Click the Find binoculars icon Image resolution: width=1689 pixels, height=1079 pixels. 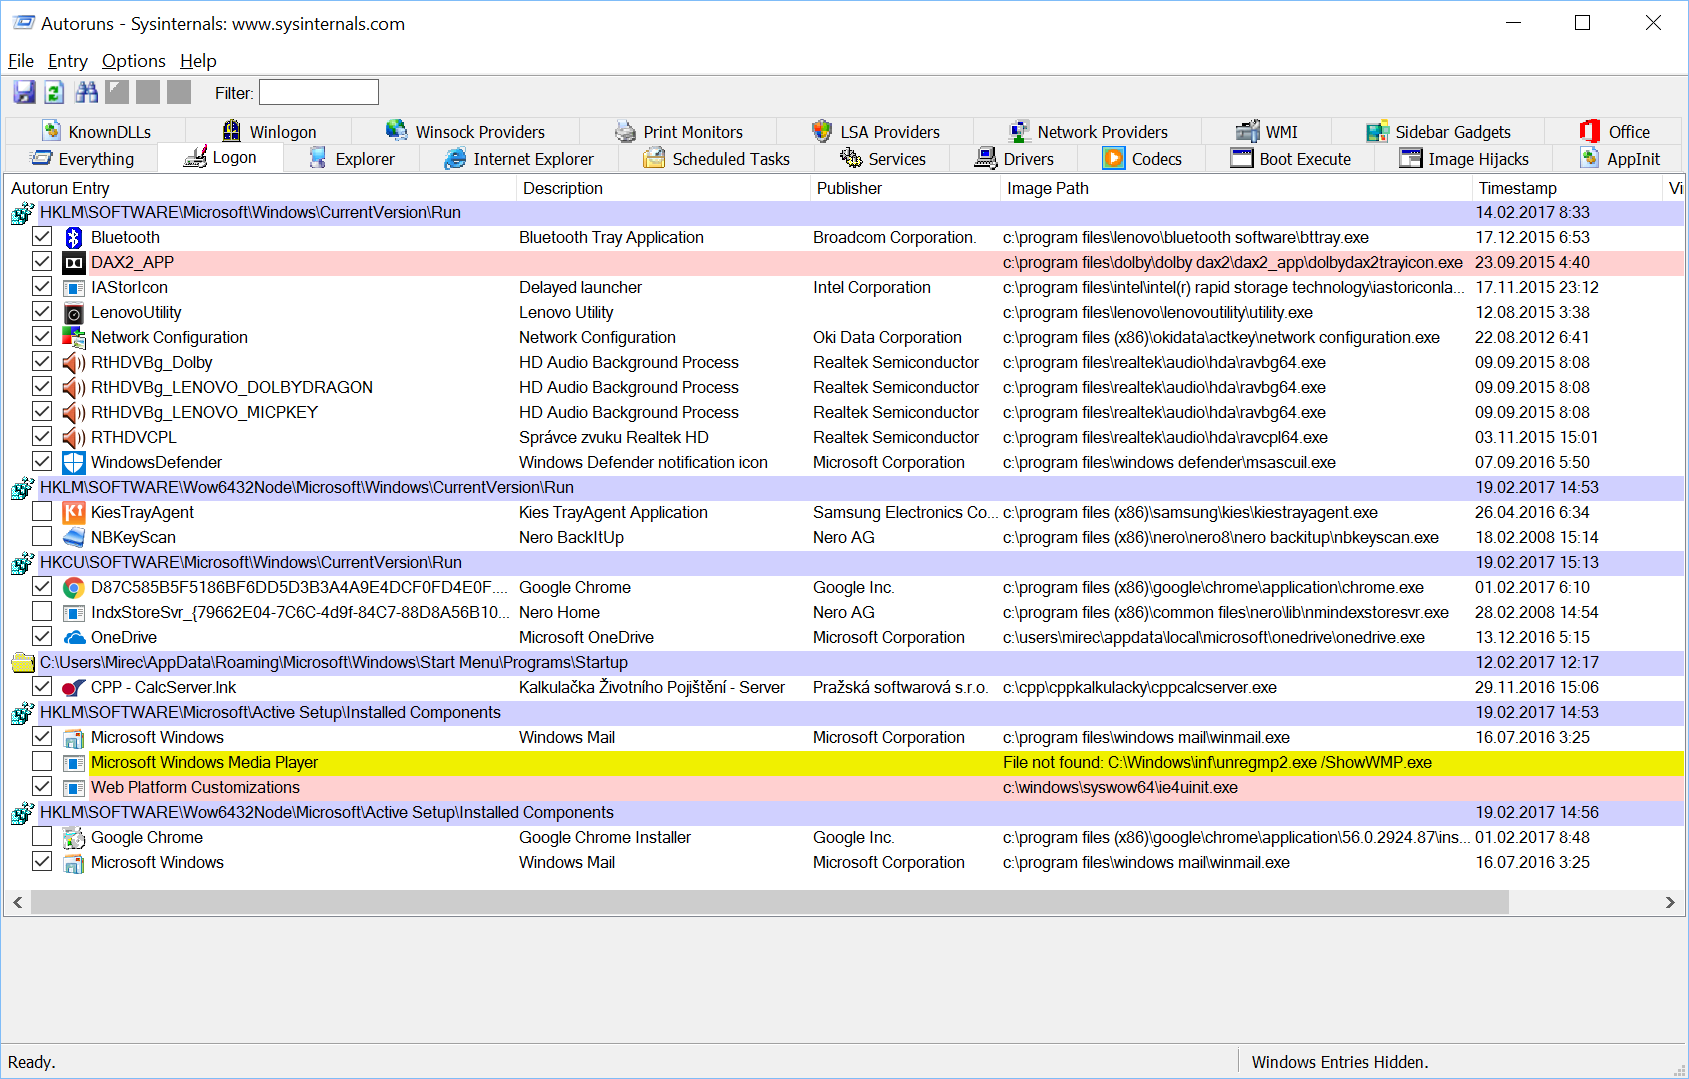(87, 93)
